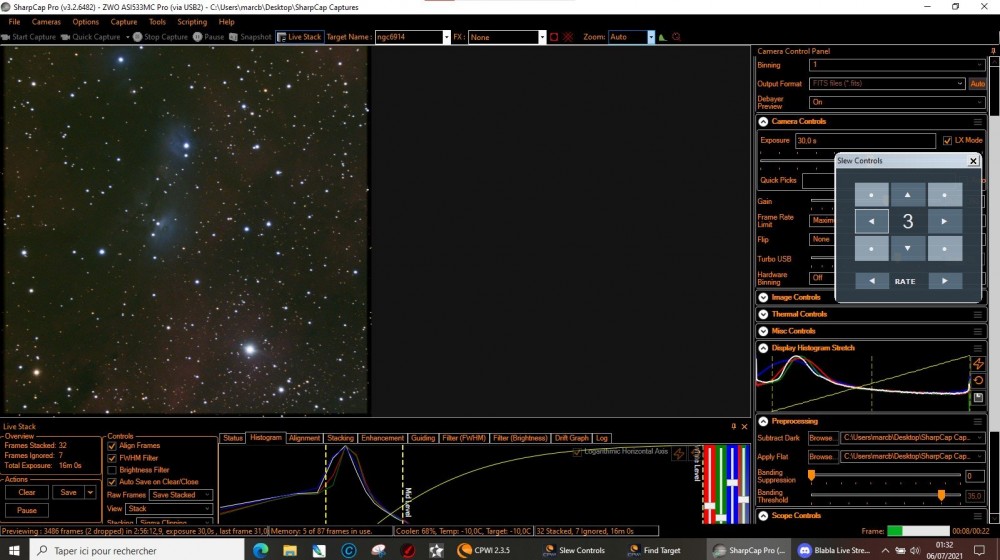Viewport: 1000px width, 560px height.
Task: Slew left in Slew Controls
Action: pos(871,221)
